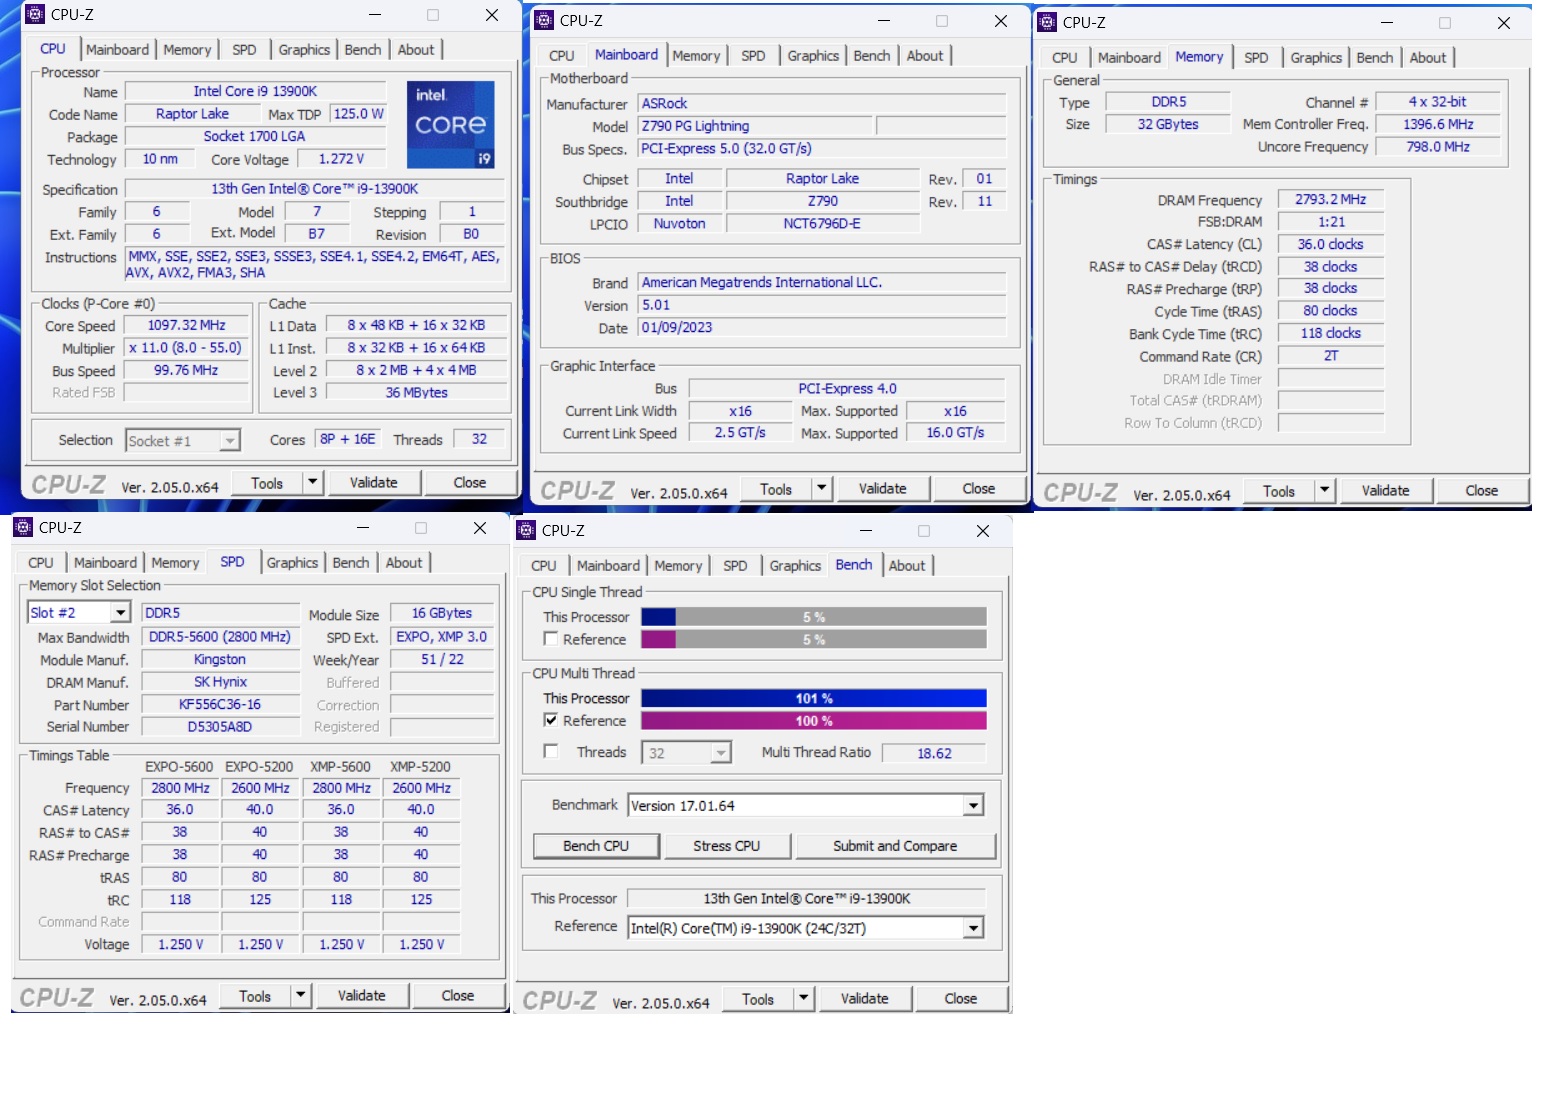Viewport: 1541px width, 1112px height.
Task: Open Graphics tab in Mainboard window
Action: pyautogui.click(x=812, y=56)
